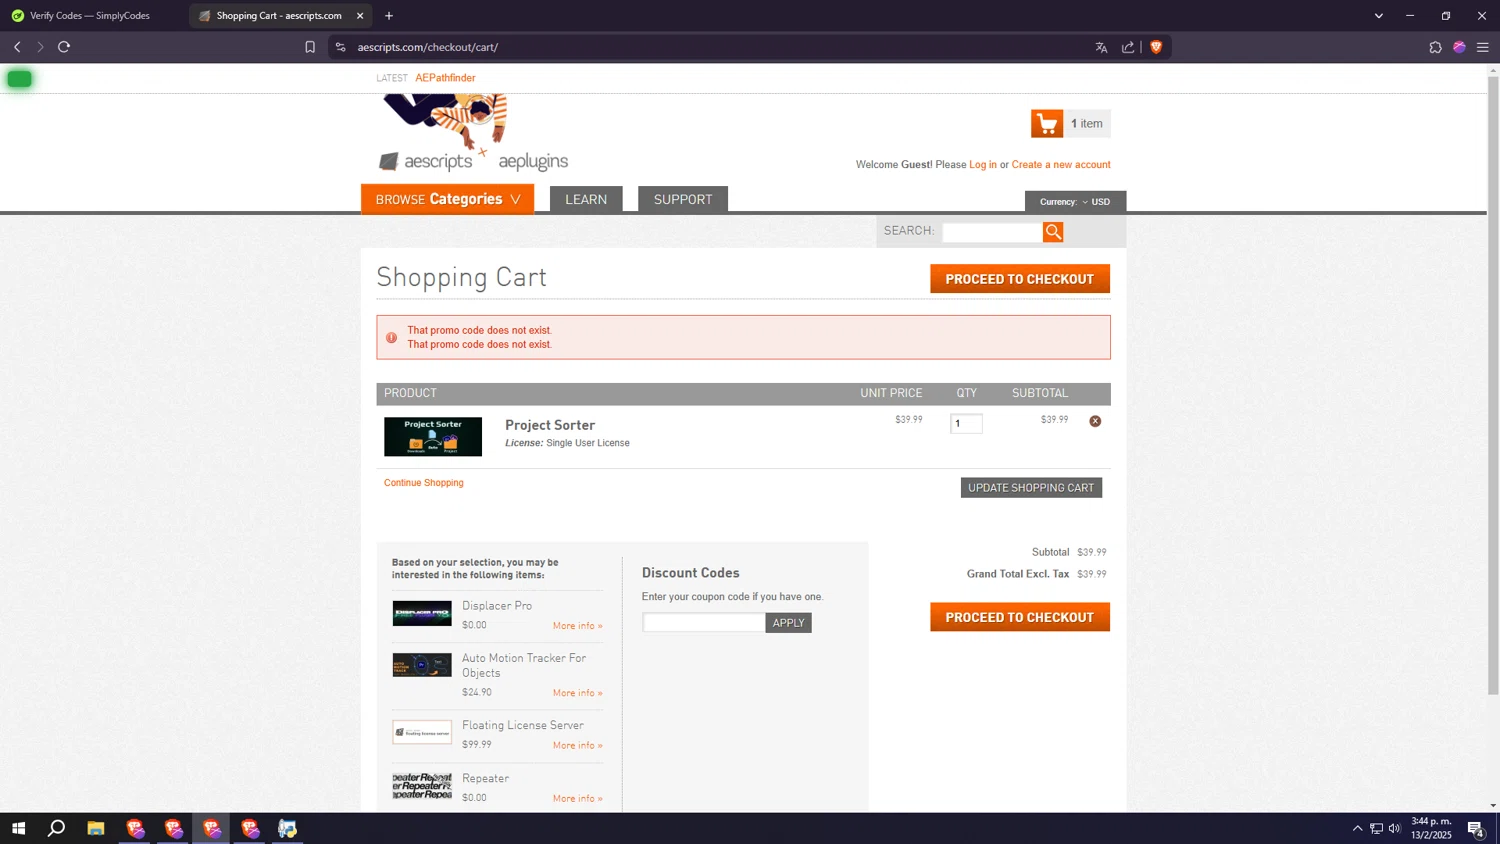Click the quantity field for Project Sorter
This screenshot has width=1500, height=844.
pos(966,424)
